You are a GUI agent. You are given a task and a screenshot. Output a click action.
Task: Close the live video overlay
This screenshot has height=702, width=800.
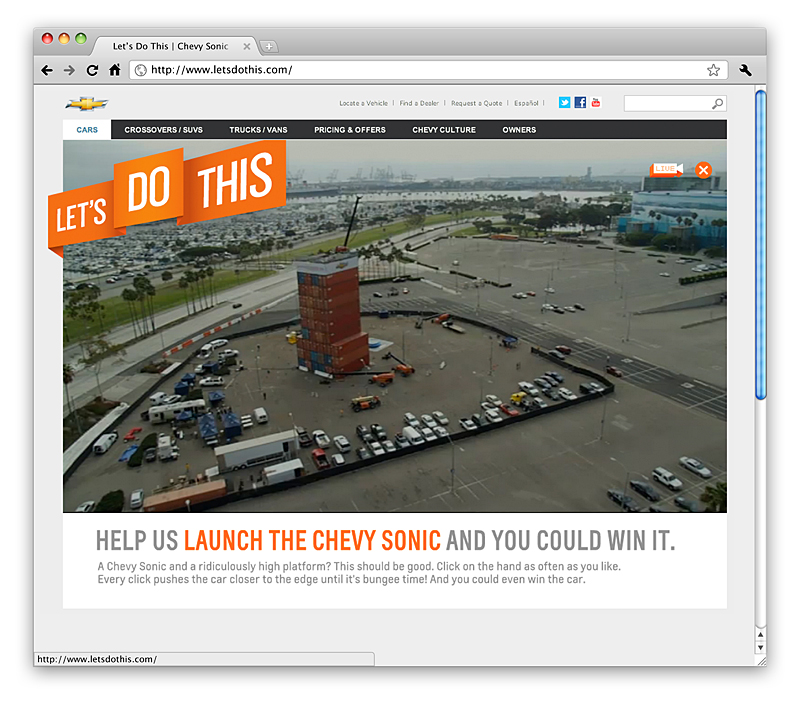click(x=703, y=170)
